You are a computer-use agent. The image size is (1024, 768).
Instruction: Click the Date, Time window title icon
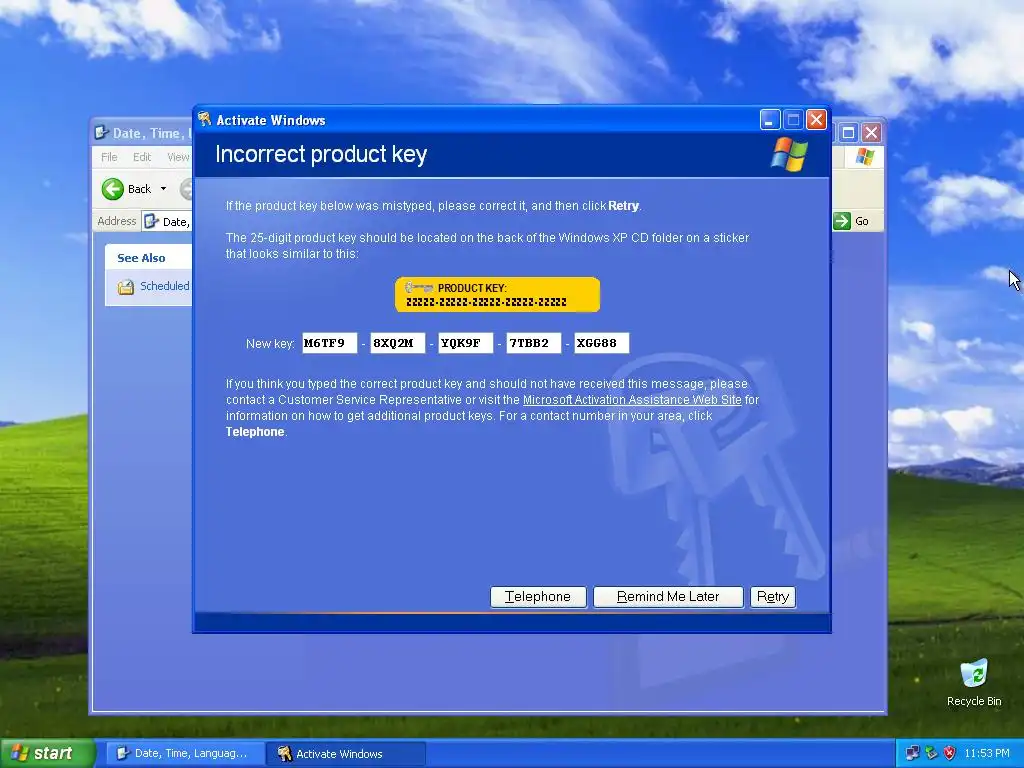[x=101, y=133]
